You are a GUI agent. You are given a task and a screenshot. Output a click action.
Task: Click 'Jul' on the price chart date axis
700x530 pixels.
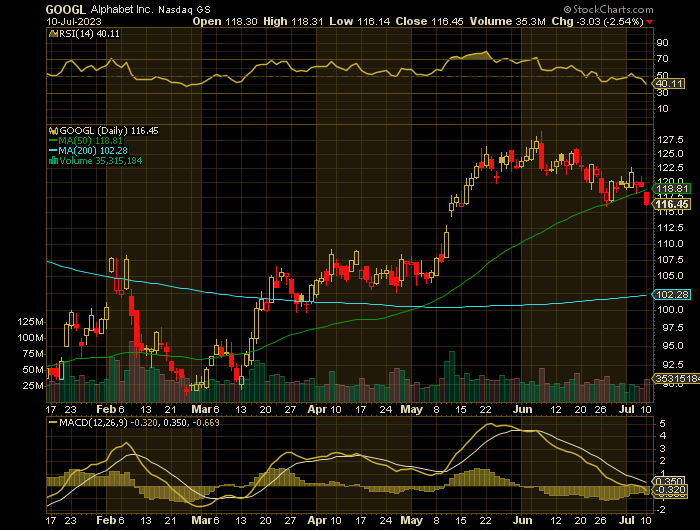pyautogui.click(x=628, y=409)
